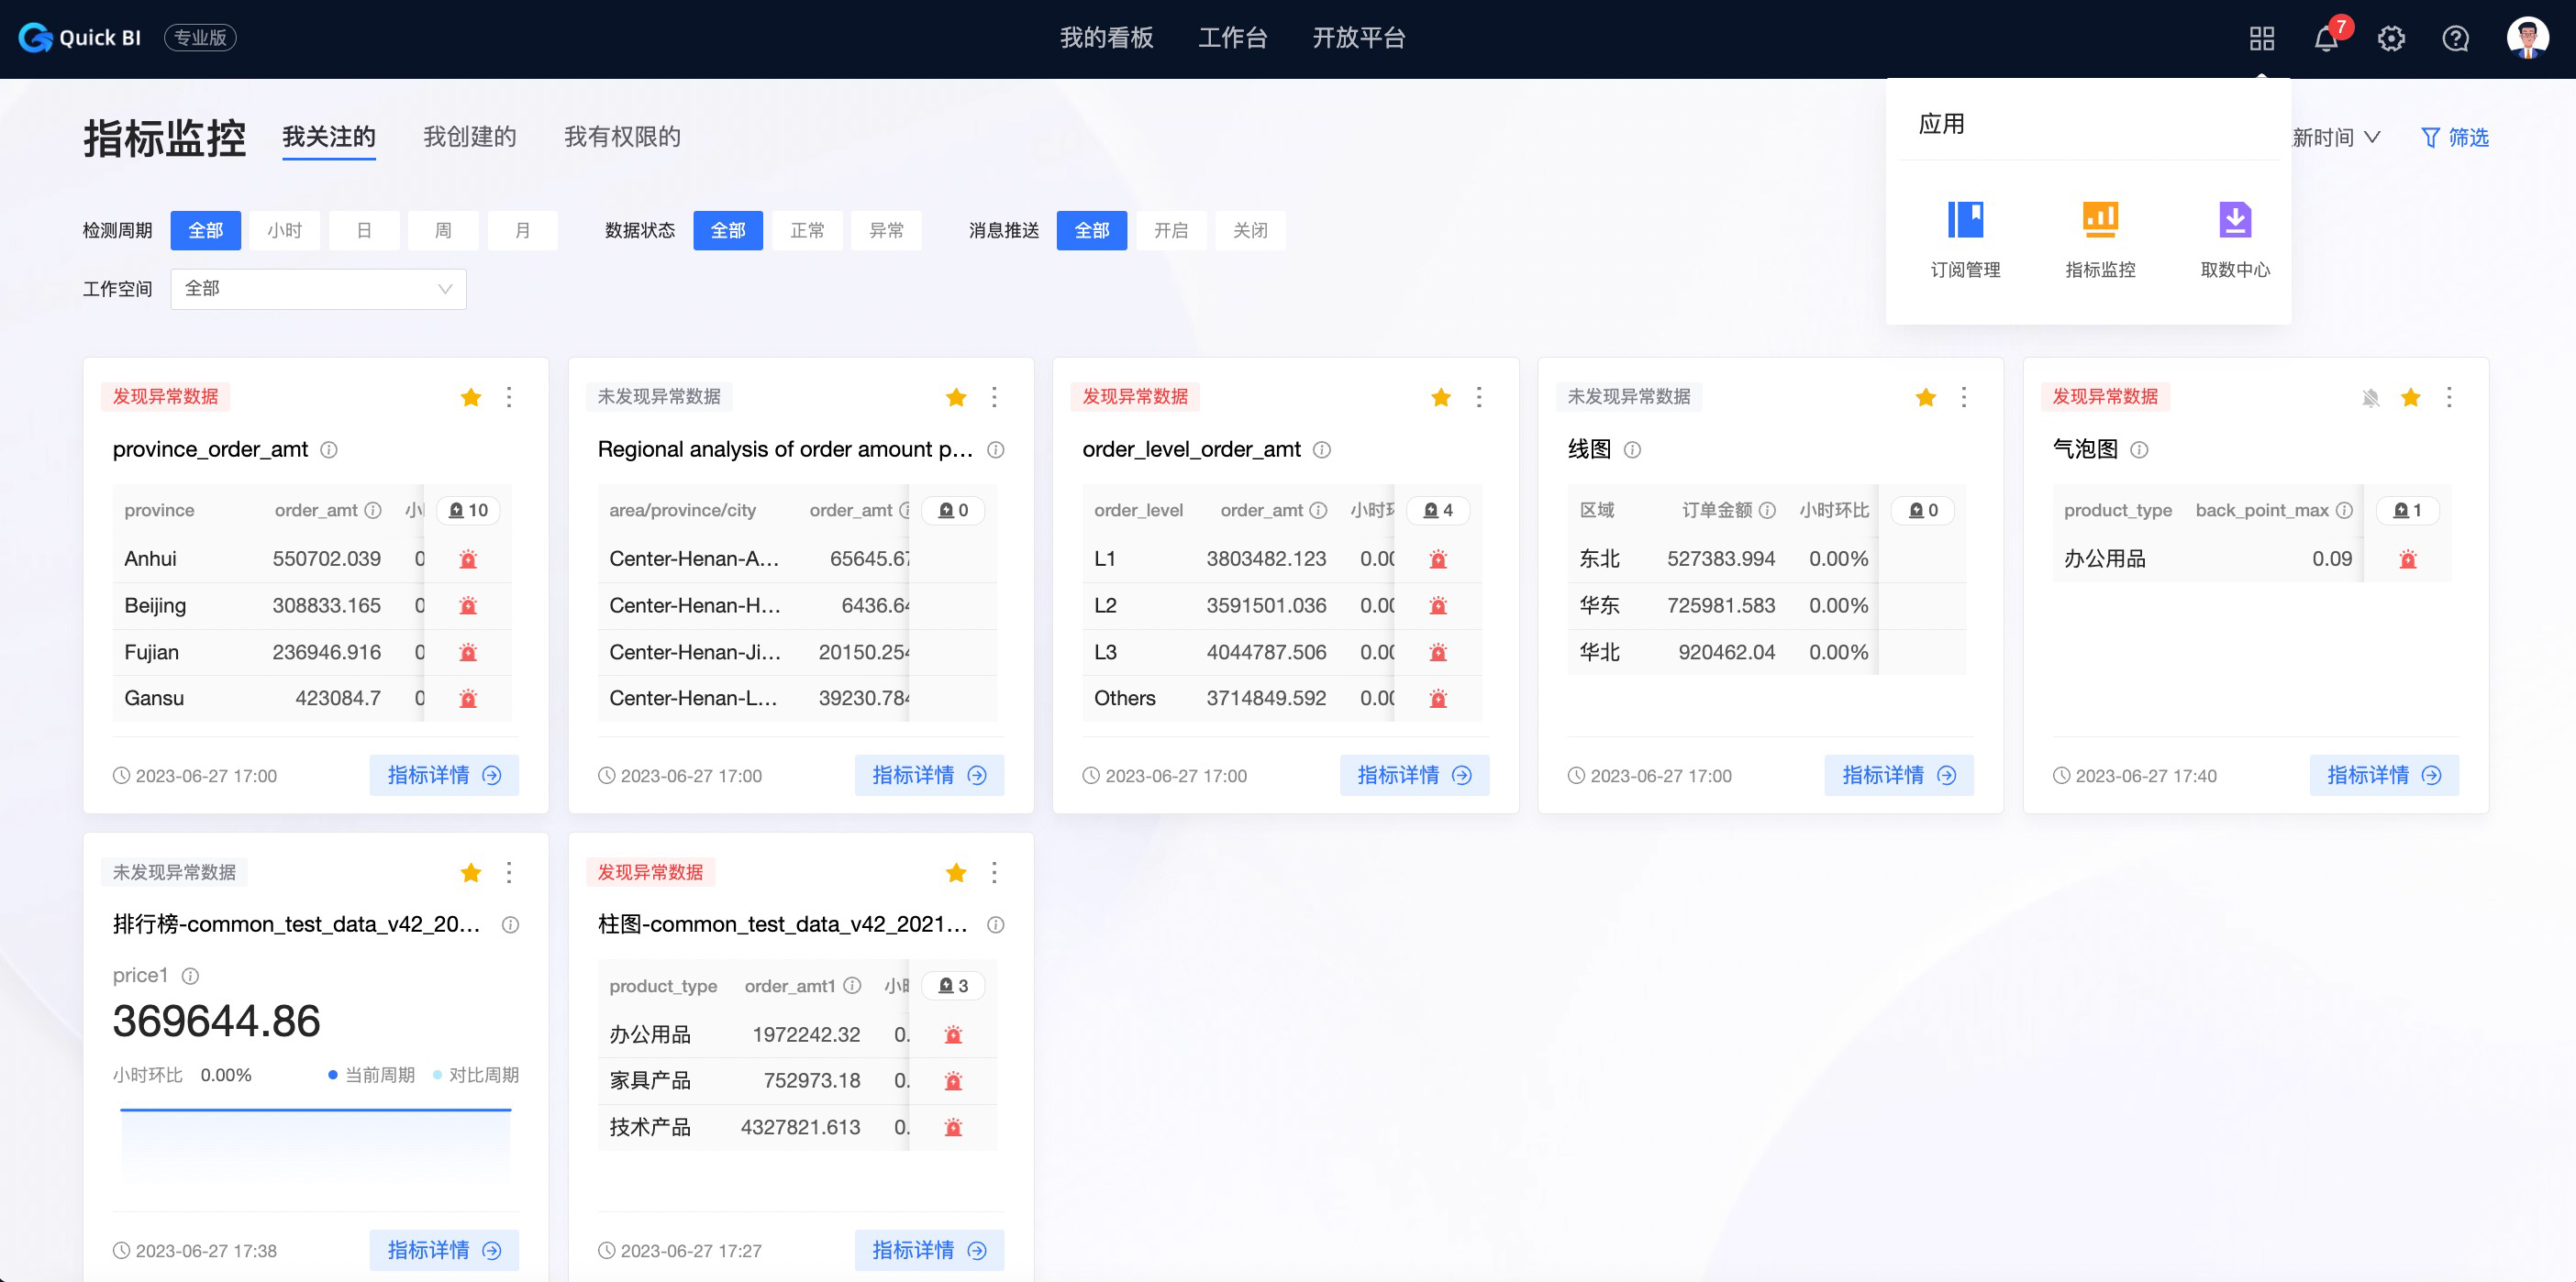
Task: Click info icon next to order_level_order_amt title
Action: (x=1321, y=450)
